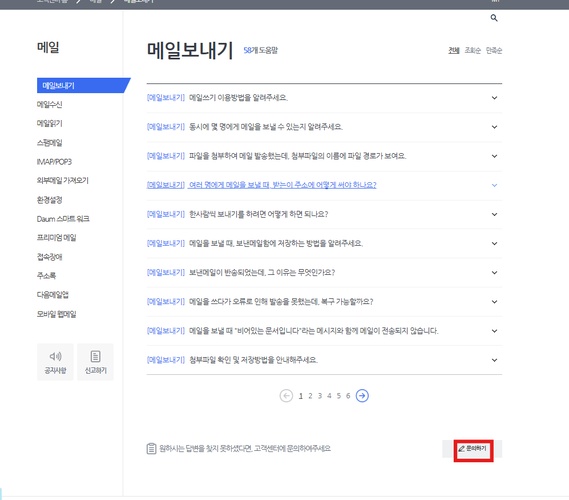This screenshot has height=500, width=569.
Task: Click clipboard icon beside 원하시는 답변 notice
Action: point(151,449)
